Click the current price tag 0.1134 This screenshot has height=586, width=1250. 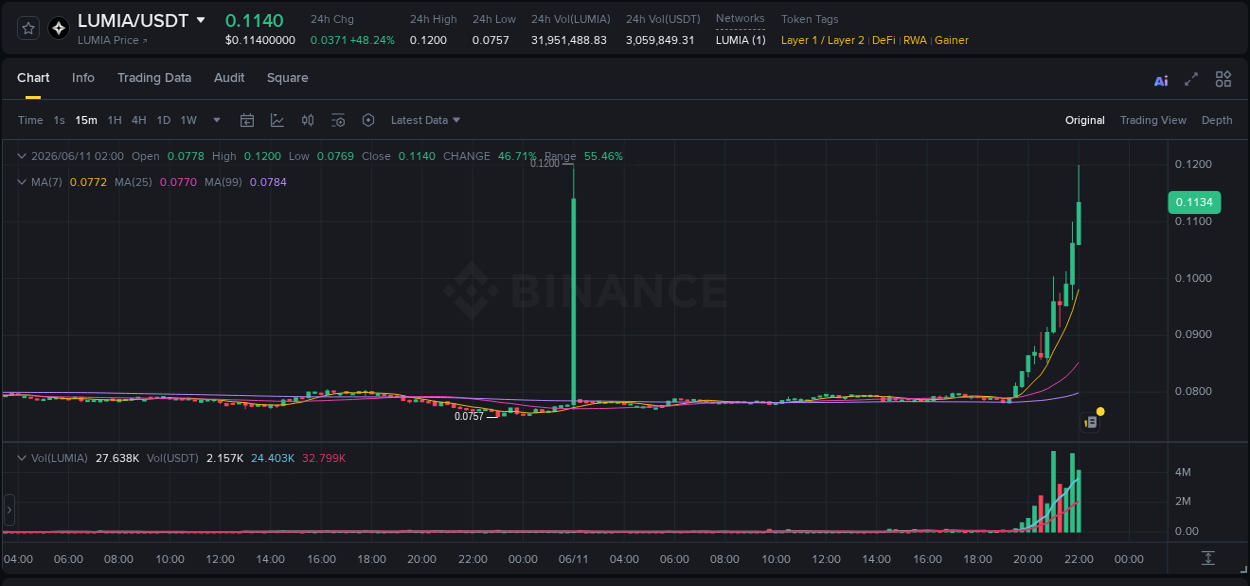point(1194,202)
